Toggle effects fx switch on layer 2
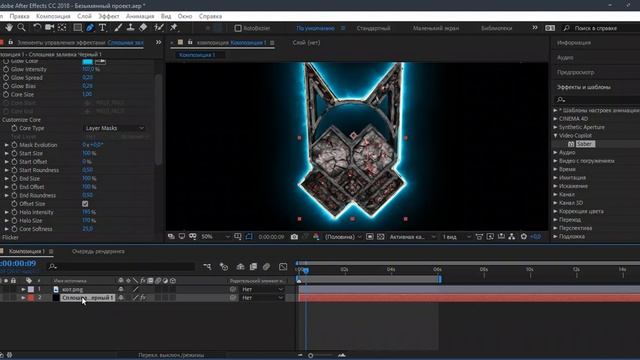640x360 pixels. click(x=143, y=298)
